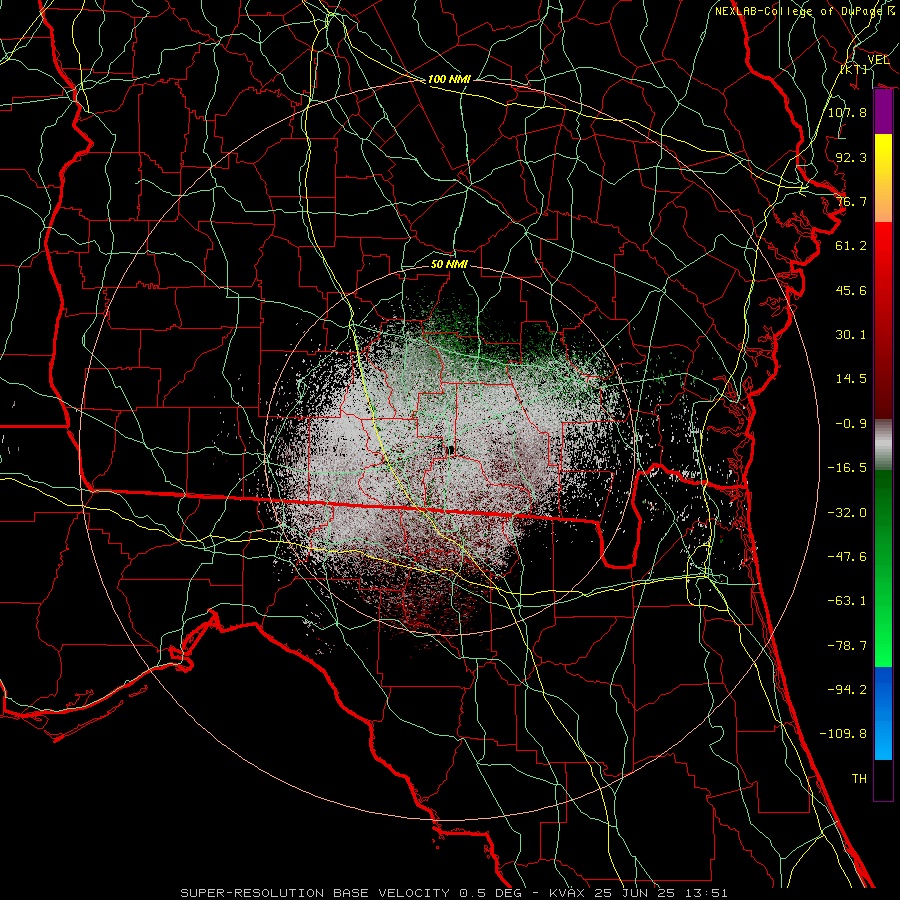Click the -109.8 legend value
Image resolution: width=900 pixels, height=900 pixels.
pos(843,734)
